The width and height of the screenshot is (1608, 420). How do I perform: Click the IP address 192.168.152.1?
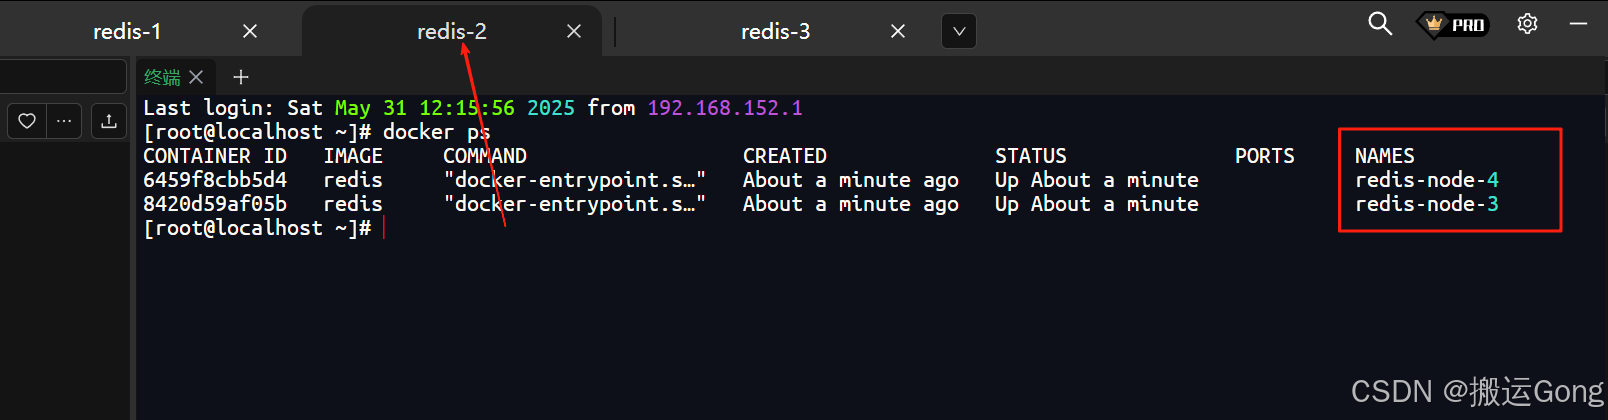[x=725, y=108]
